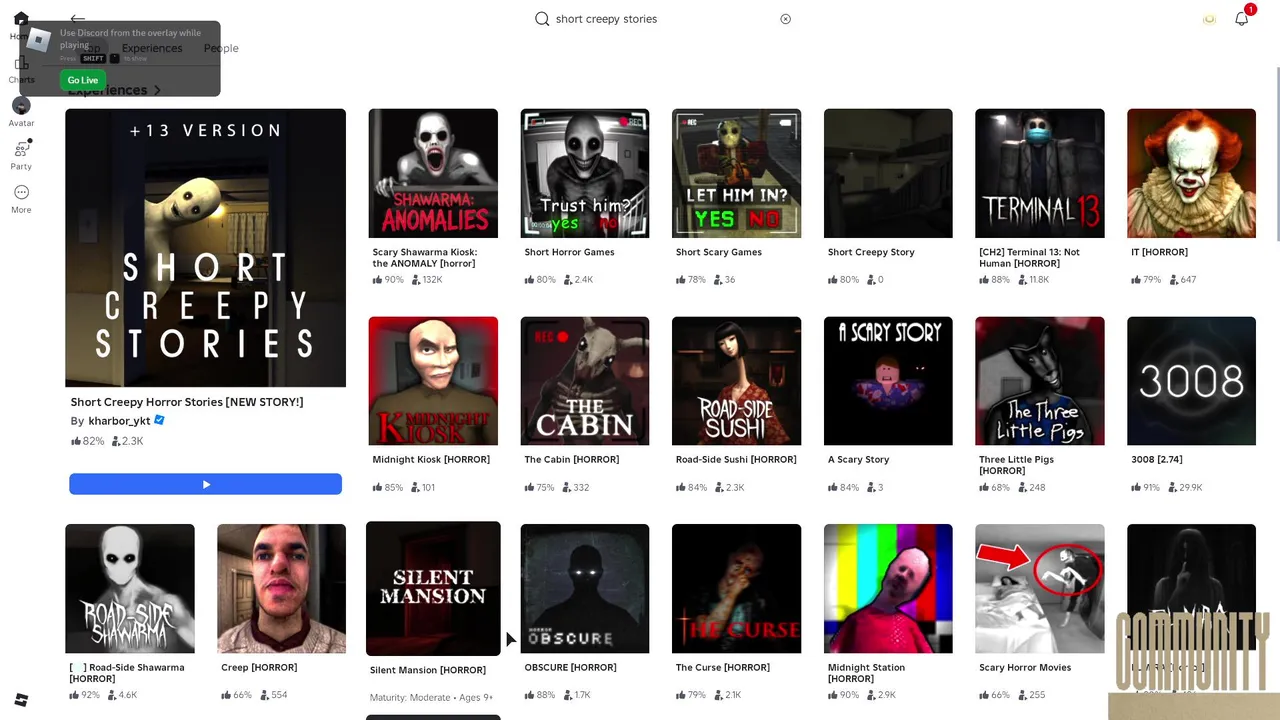Screen dimensions: 1280x720
Task: Click the 'Short Horror Games' title text
Action: [x=569, y=252]
